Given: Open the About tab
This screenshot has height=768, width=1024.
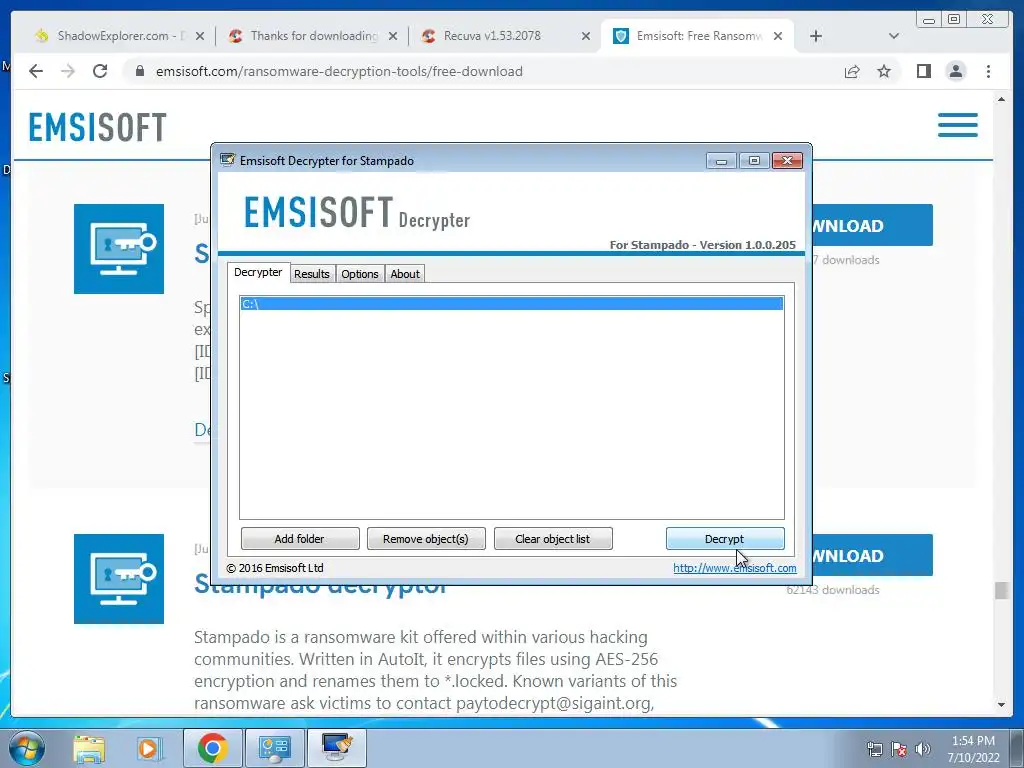Looking at the screenshot, I should tap(405, 274).
